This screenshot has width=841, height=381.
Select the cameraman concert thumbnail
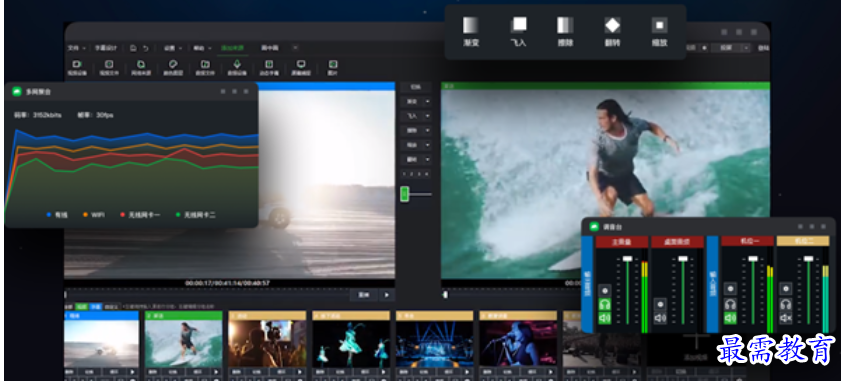point(267,343)
